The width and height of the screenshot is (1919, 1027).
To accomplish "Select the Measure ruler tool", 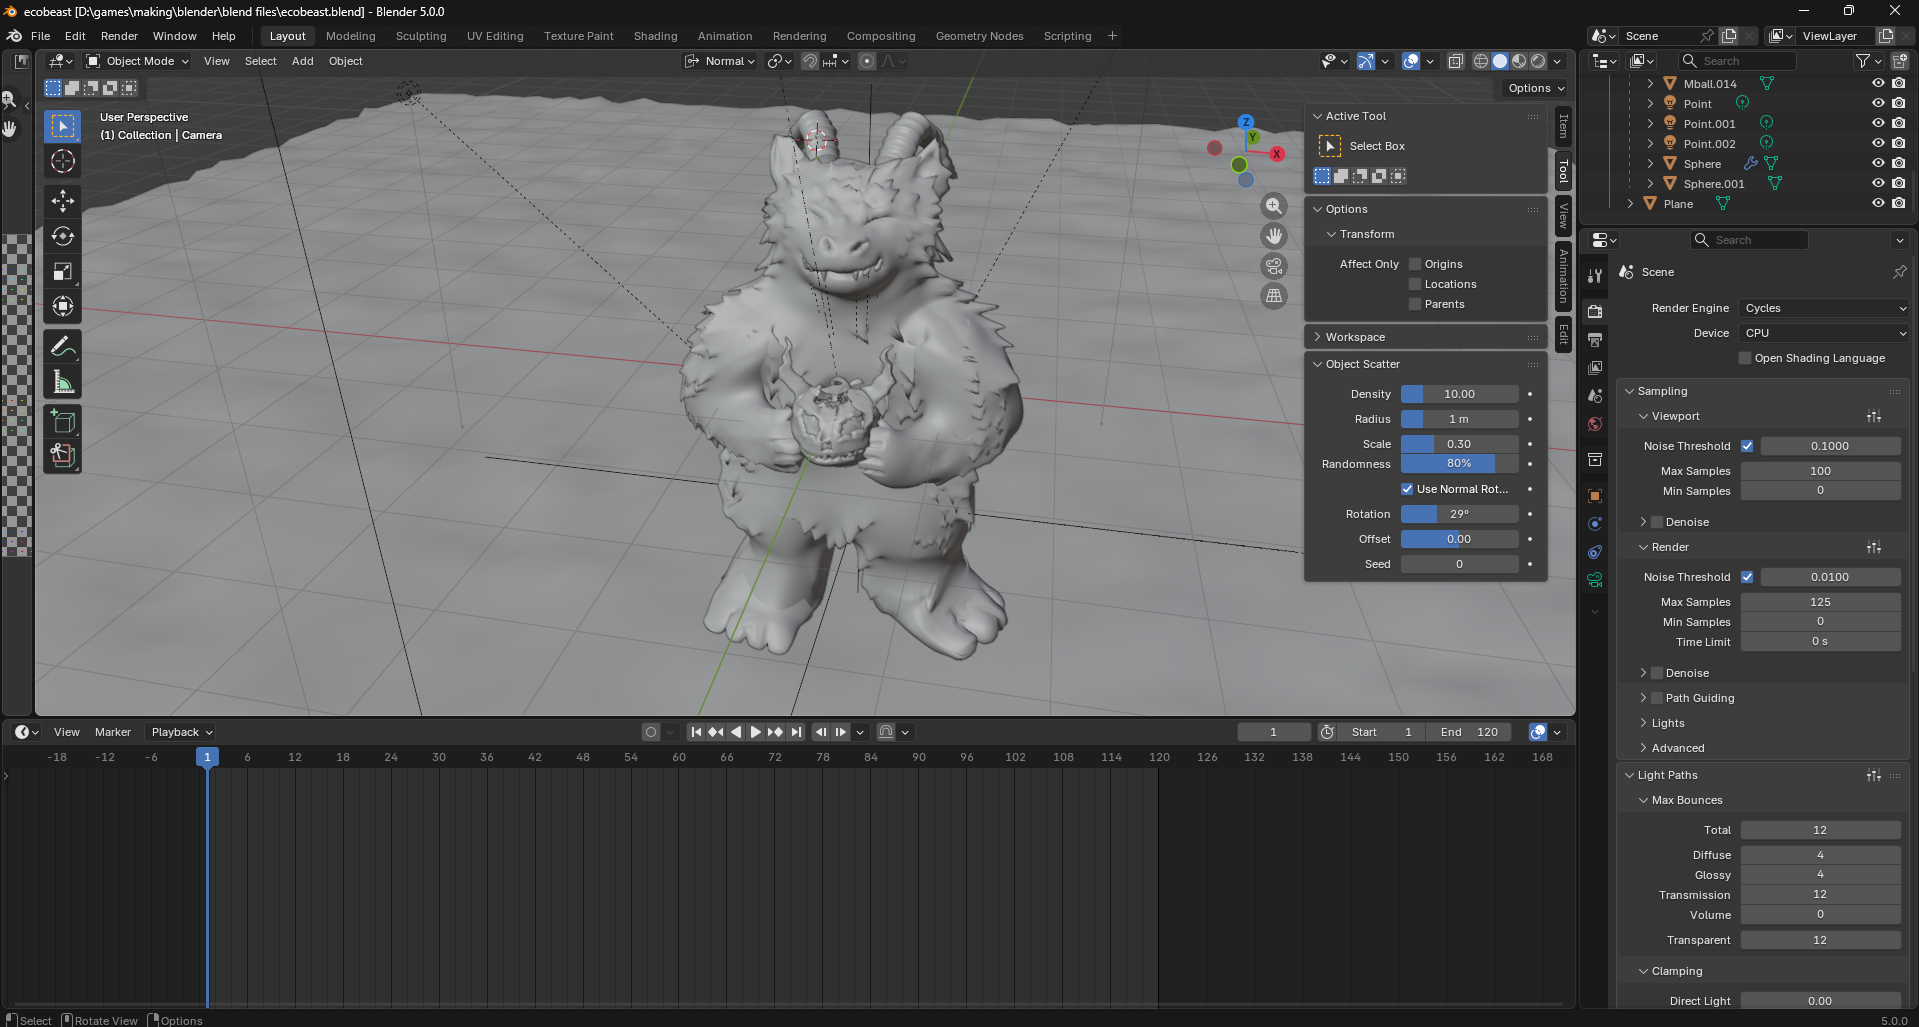I will [x=62, y=382].
